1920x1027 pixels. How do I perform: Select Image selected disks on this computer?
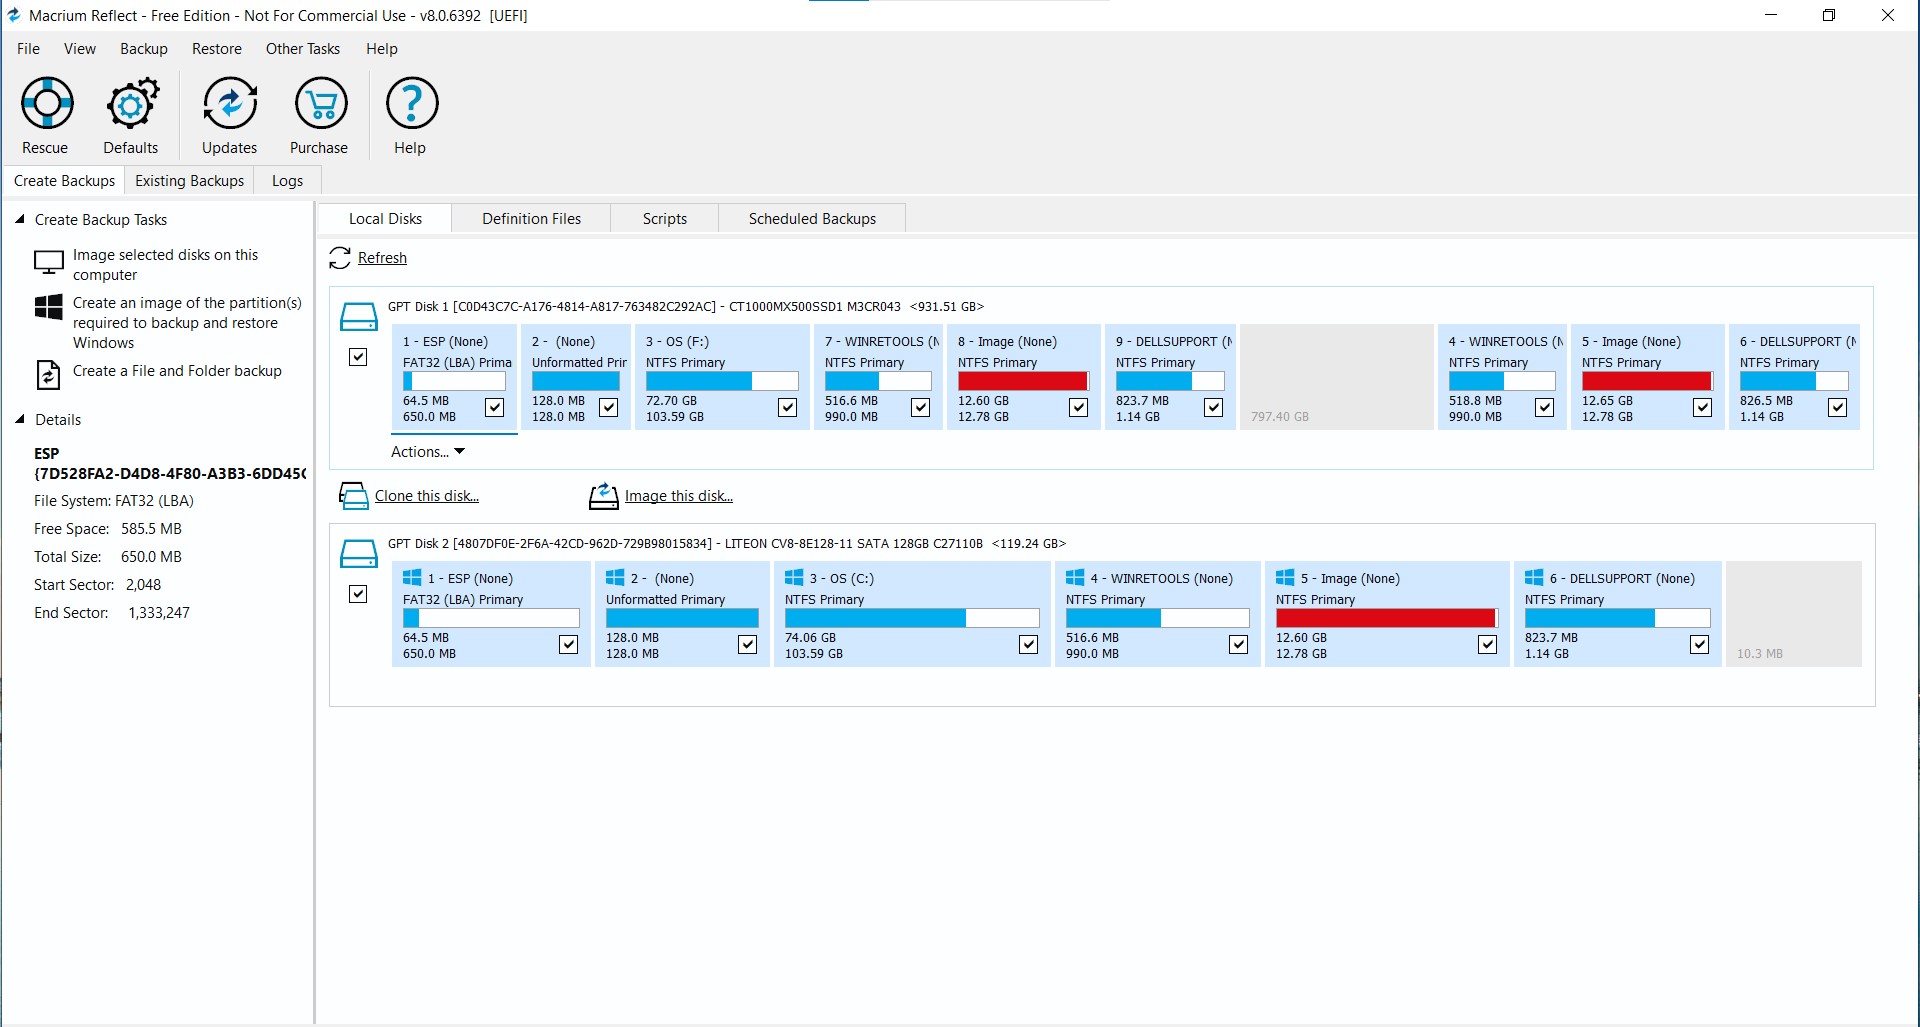coord(166,265)
